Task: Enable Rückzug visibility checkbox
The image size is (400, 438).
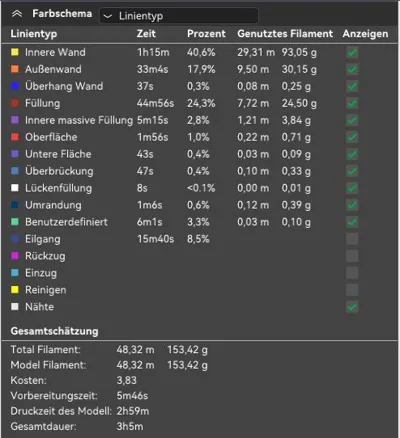Action: coord(352,256)
